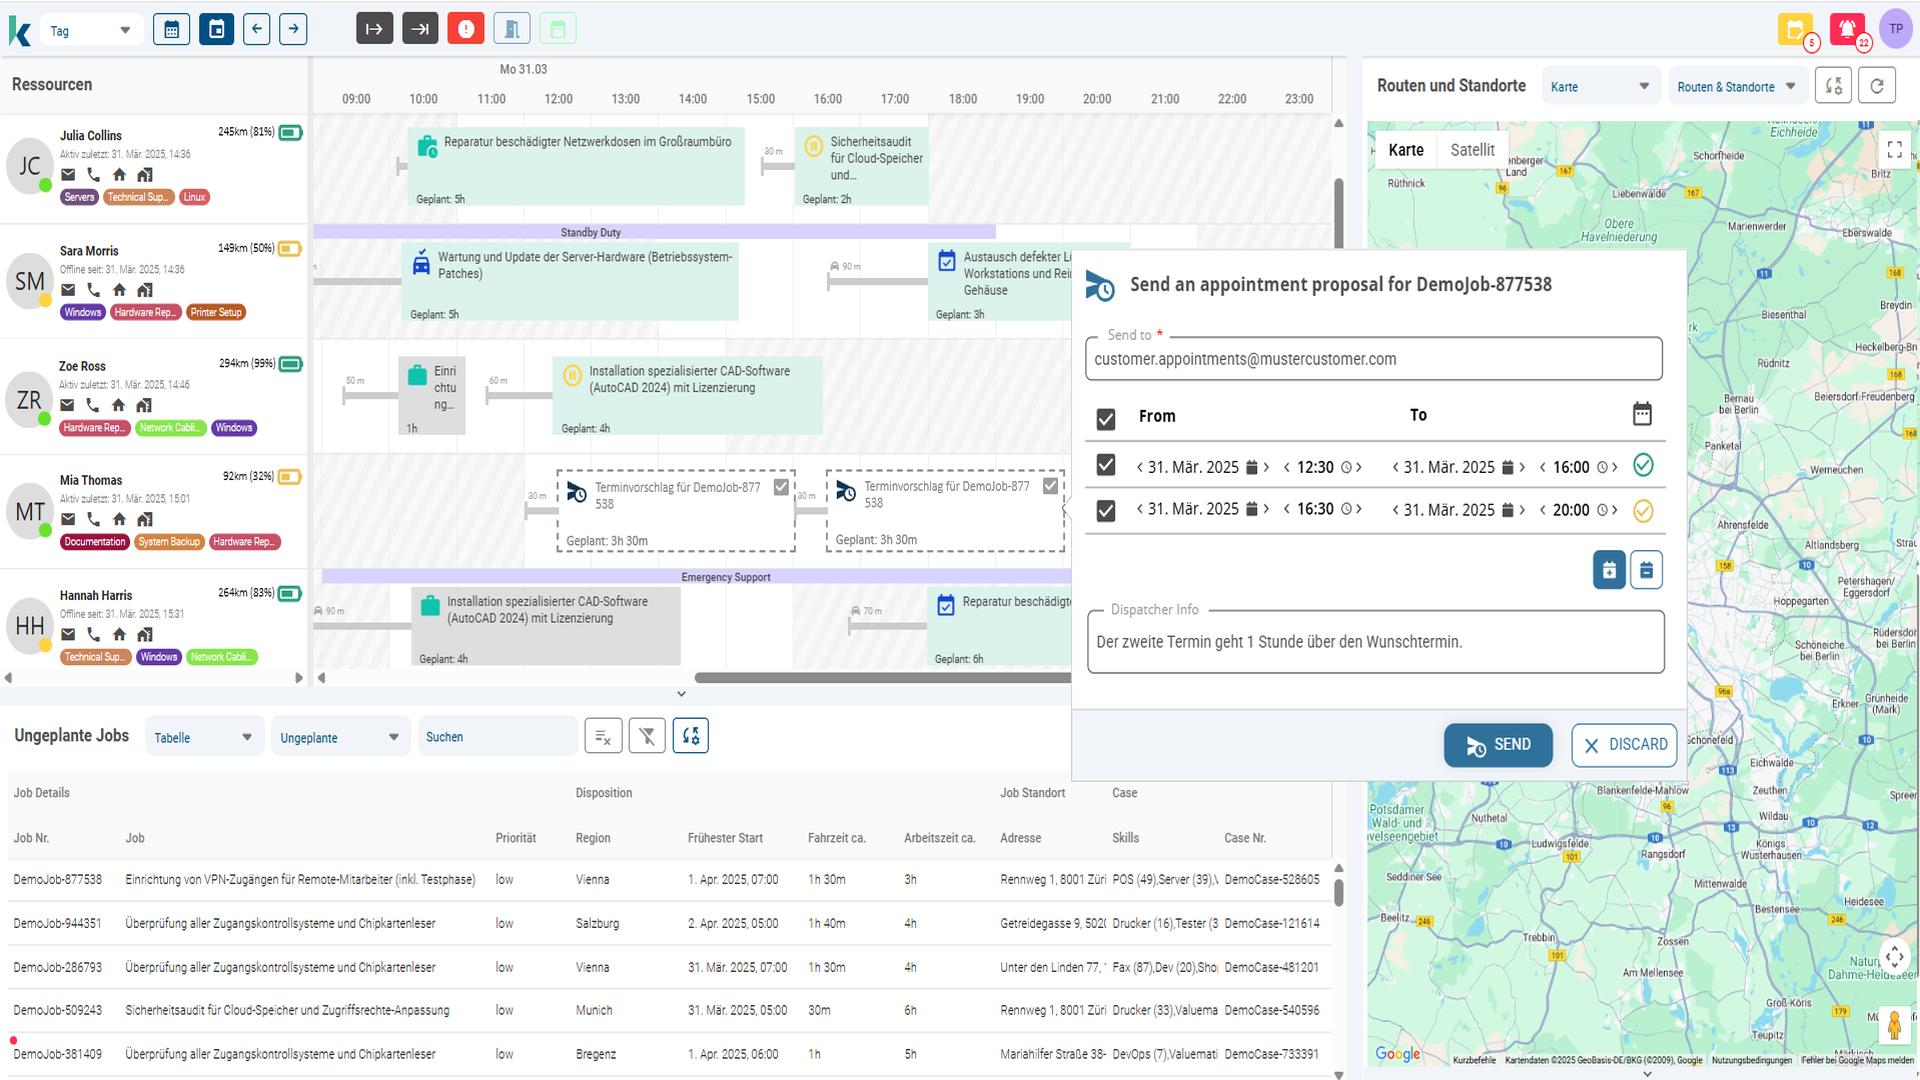
Task: Open the TP user profile avatar
Action: click(x=1896, y=29)
